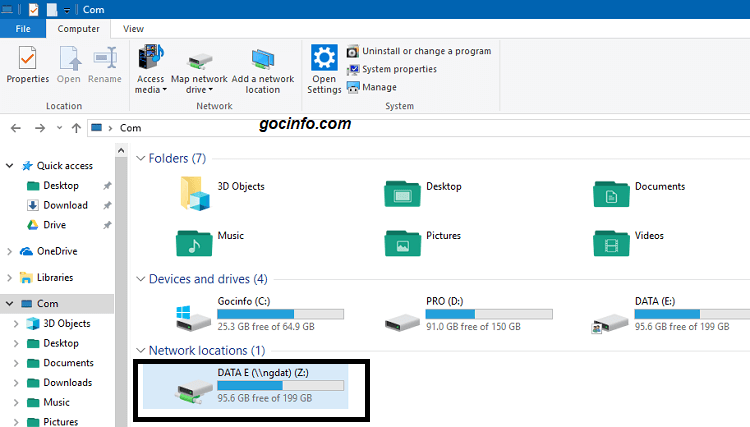Click "25.3 GB free of 64.9 GB" text

point(266,327)
